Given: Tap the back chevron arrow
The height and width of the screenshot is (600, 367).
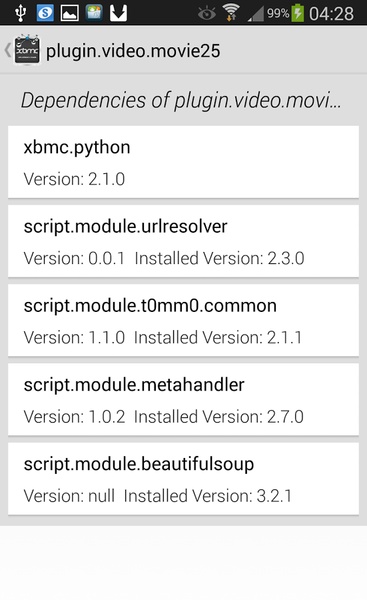Looking at the screenshot, I should [x=7, y=50].
